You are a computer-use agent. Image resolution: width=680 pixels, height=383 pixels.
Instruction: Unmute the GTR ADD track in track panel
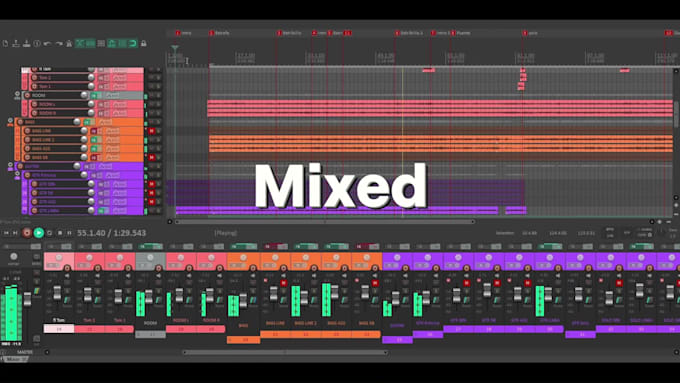[x=152, y=202]
